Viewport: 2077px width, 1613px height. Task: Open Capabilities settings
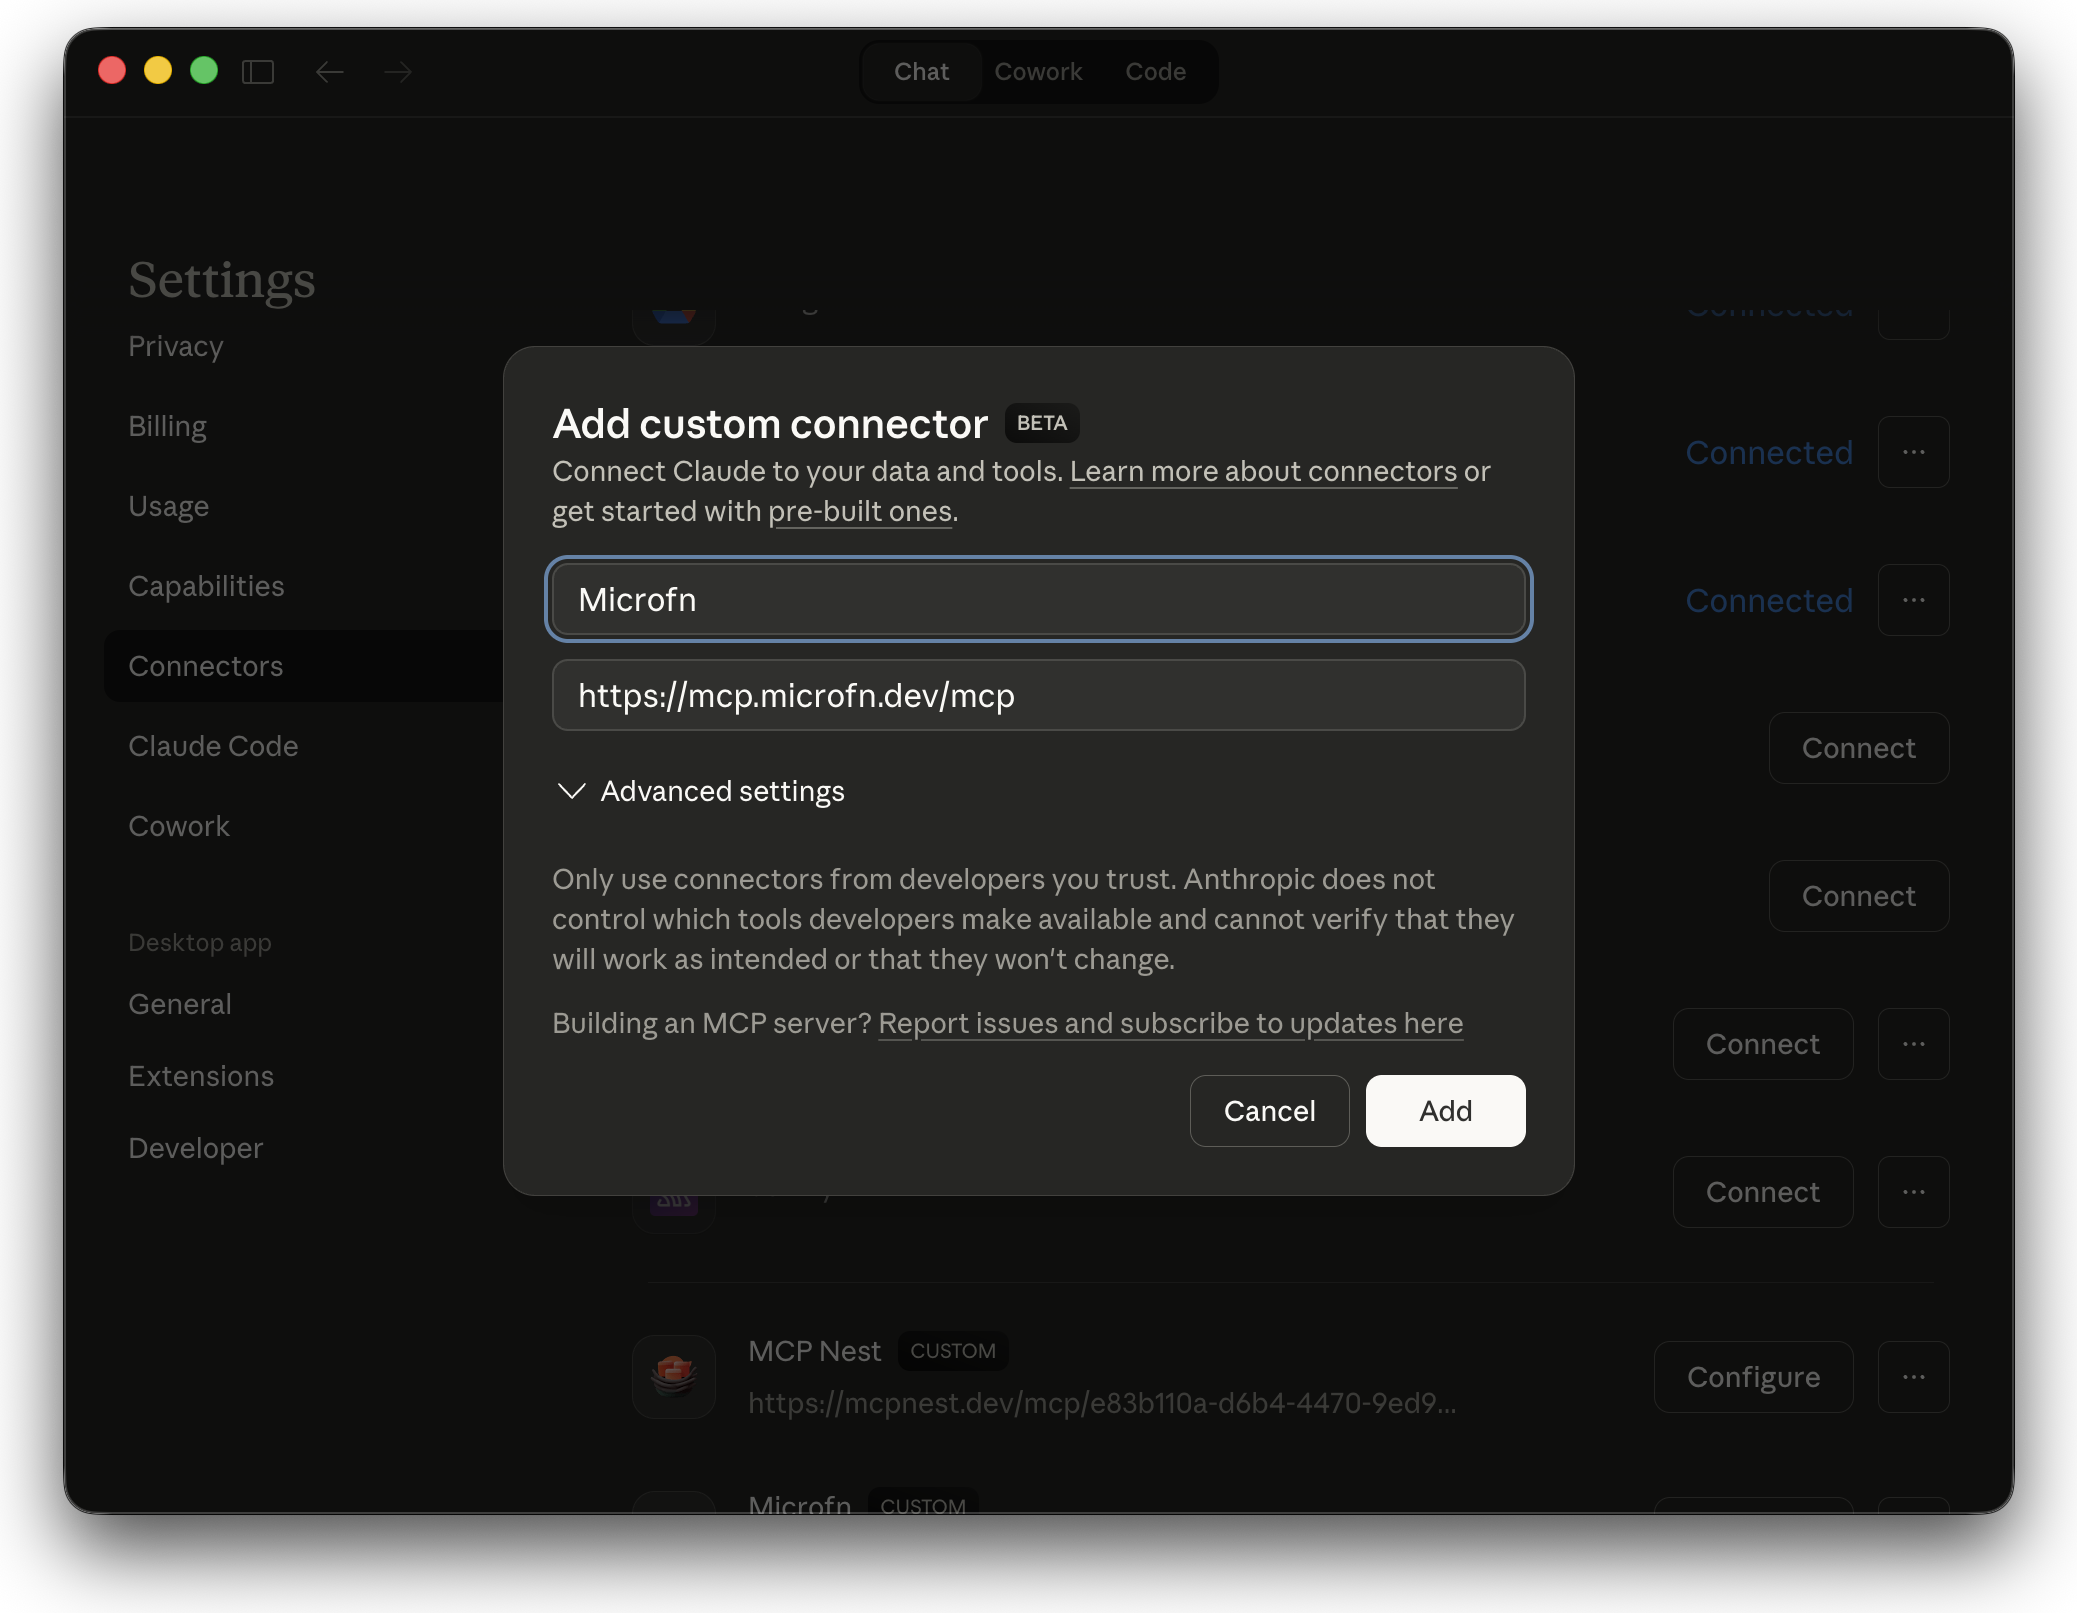click(x=206, y=586)
